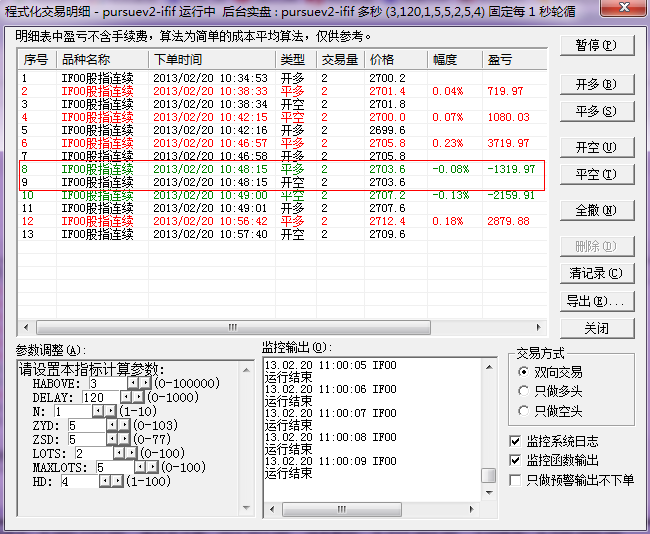Click the 幅度 column header
650x534 pixels.
click(455, 60)
